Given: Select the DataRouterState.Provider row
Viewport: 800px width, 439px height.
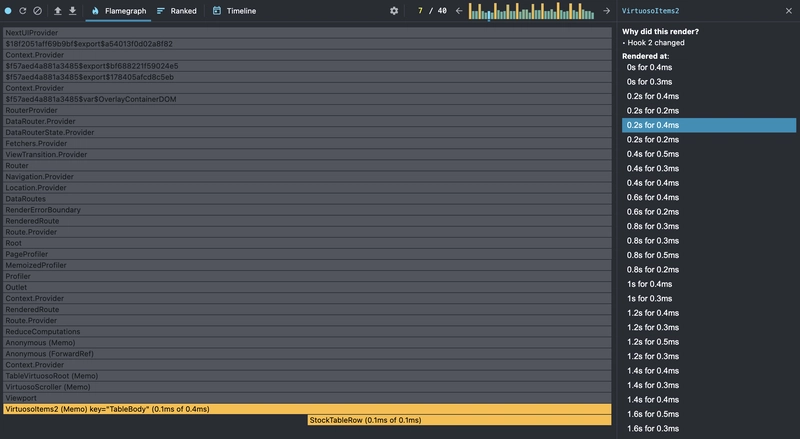Looking at the screenshot, I should coord(307,132).
